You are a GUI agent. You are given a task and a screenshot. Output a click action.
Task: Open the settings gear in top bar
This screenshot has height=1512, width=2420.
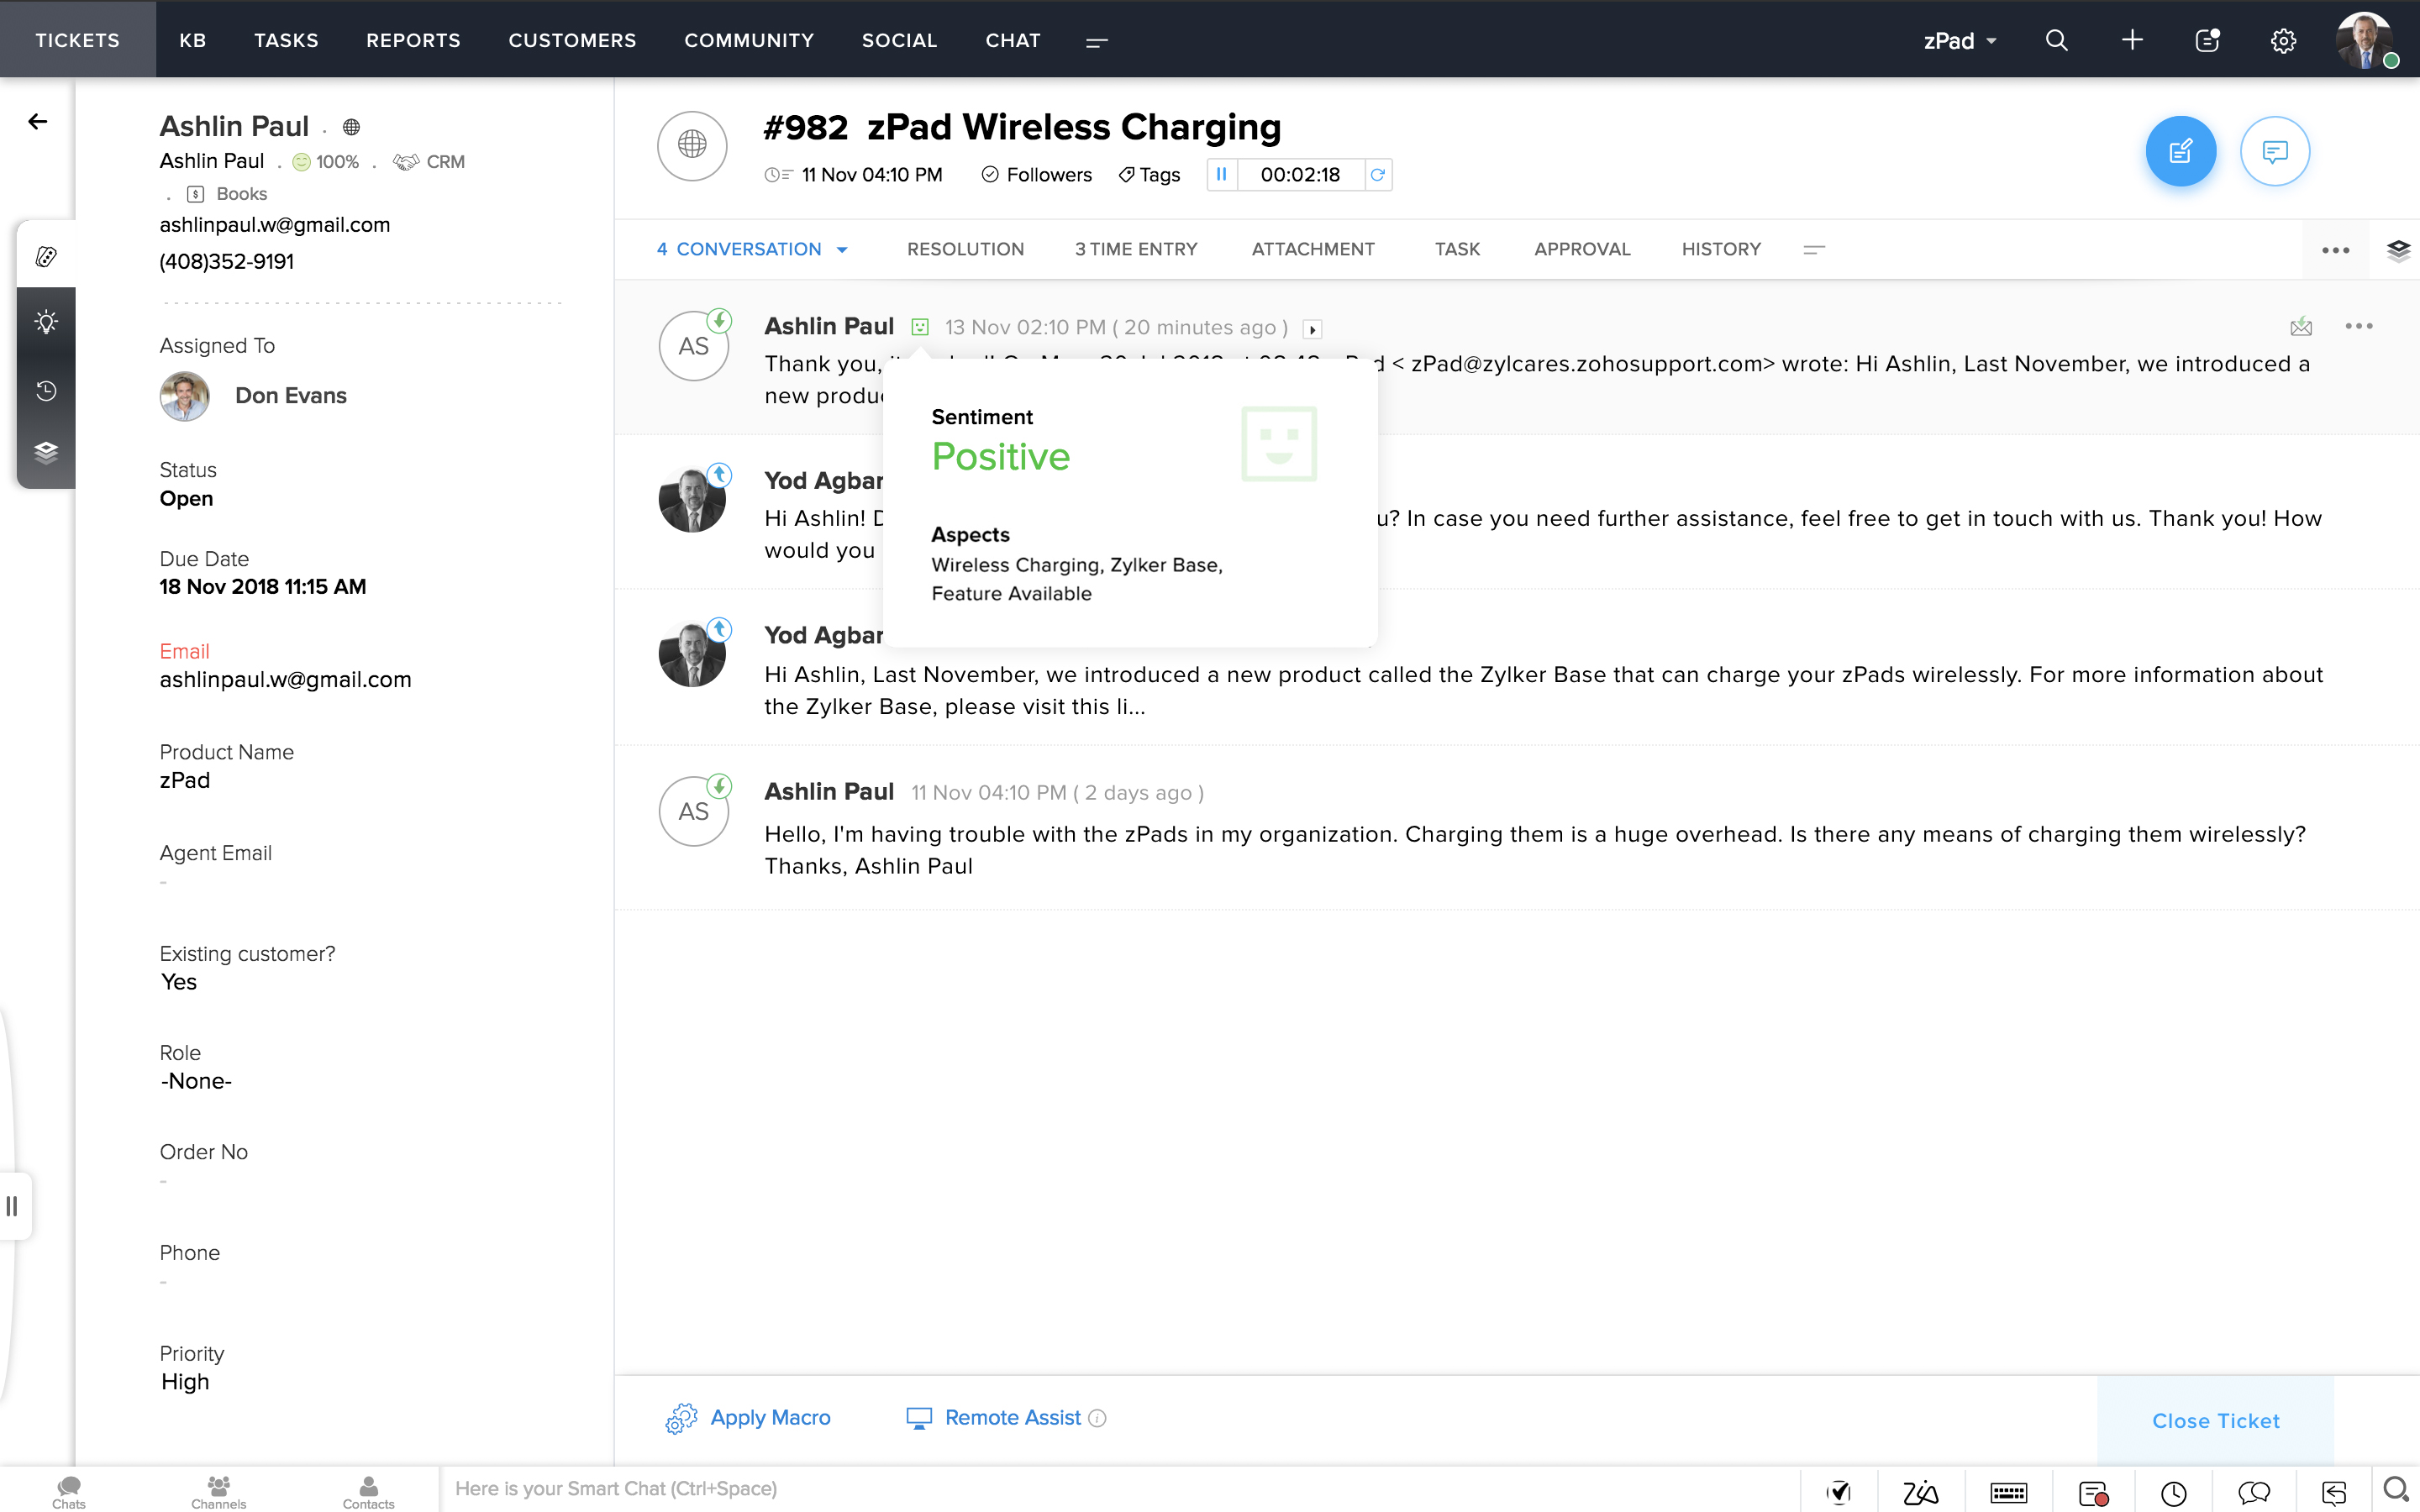click(x=2283, y=40)
